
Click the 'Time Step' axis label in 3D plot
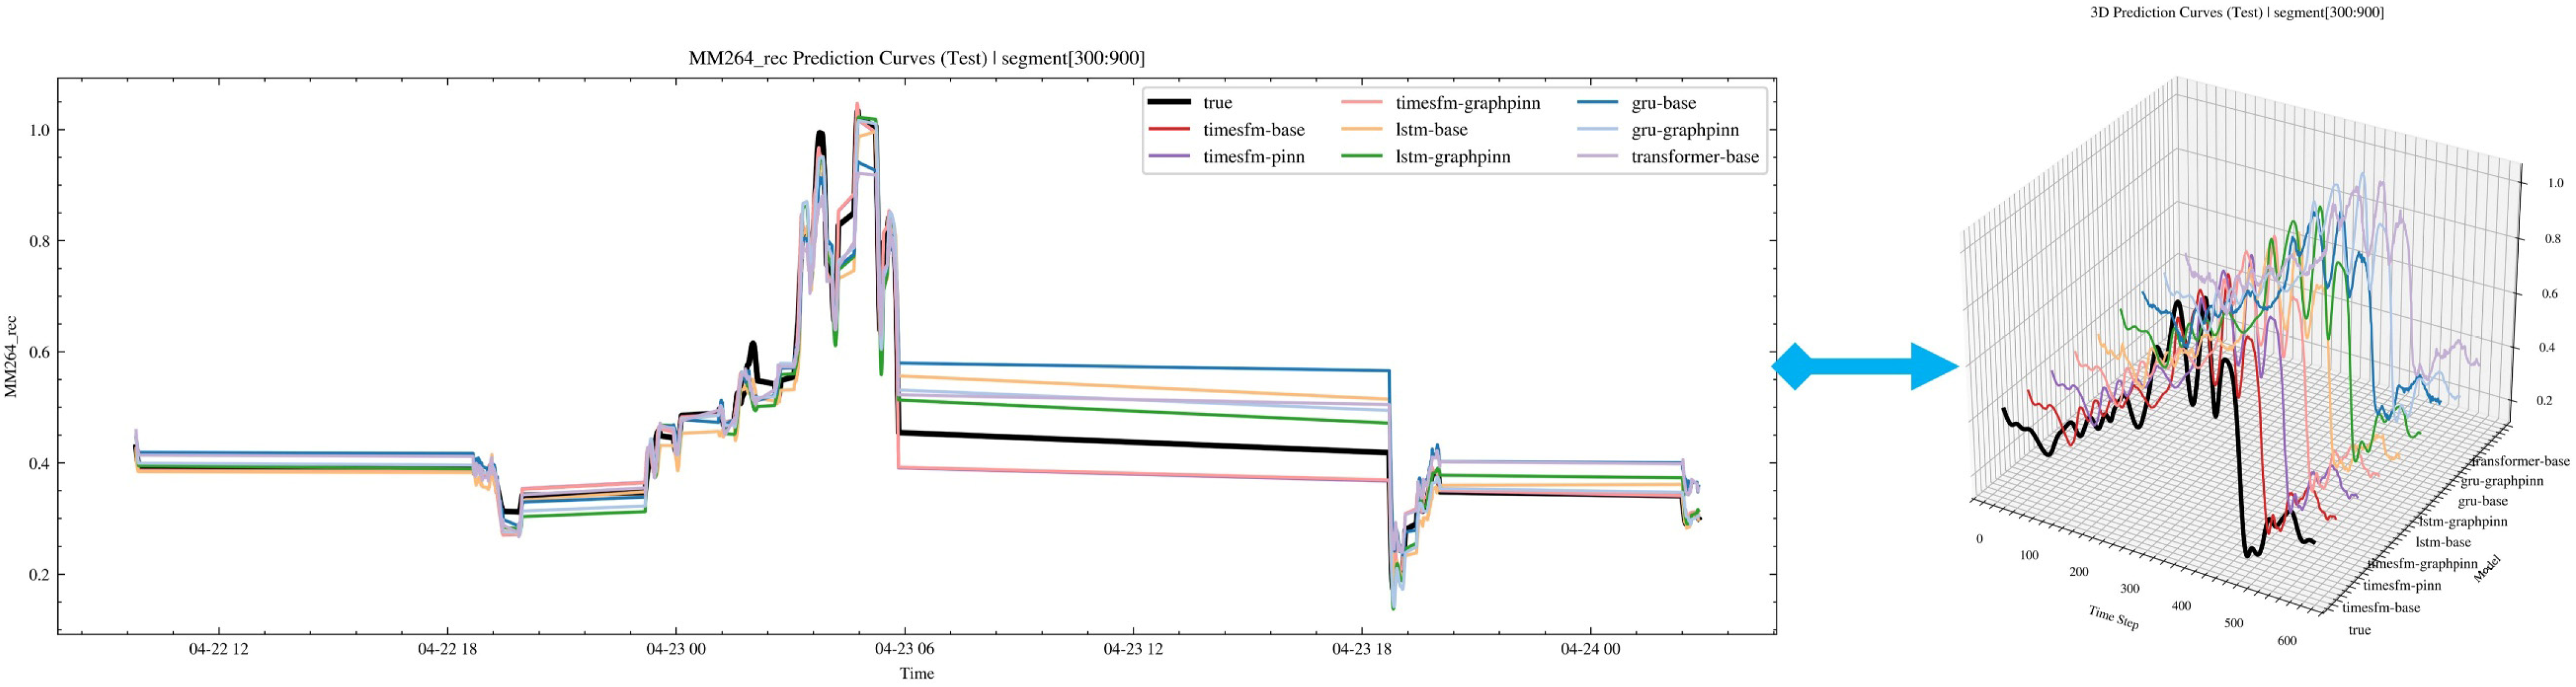2113,618
